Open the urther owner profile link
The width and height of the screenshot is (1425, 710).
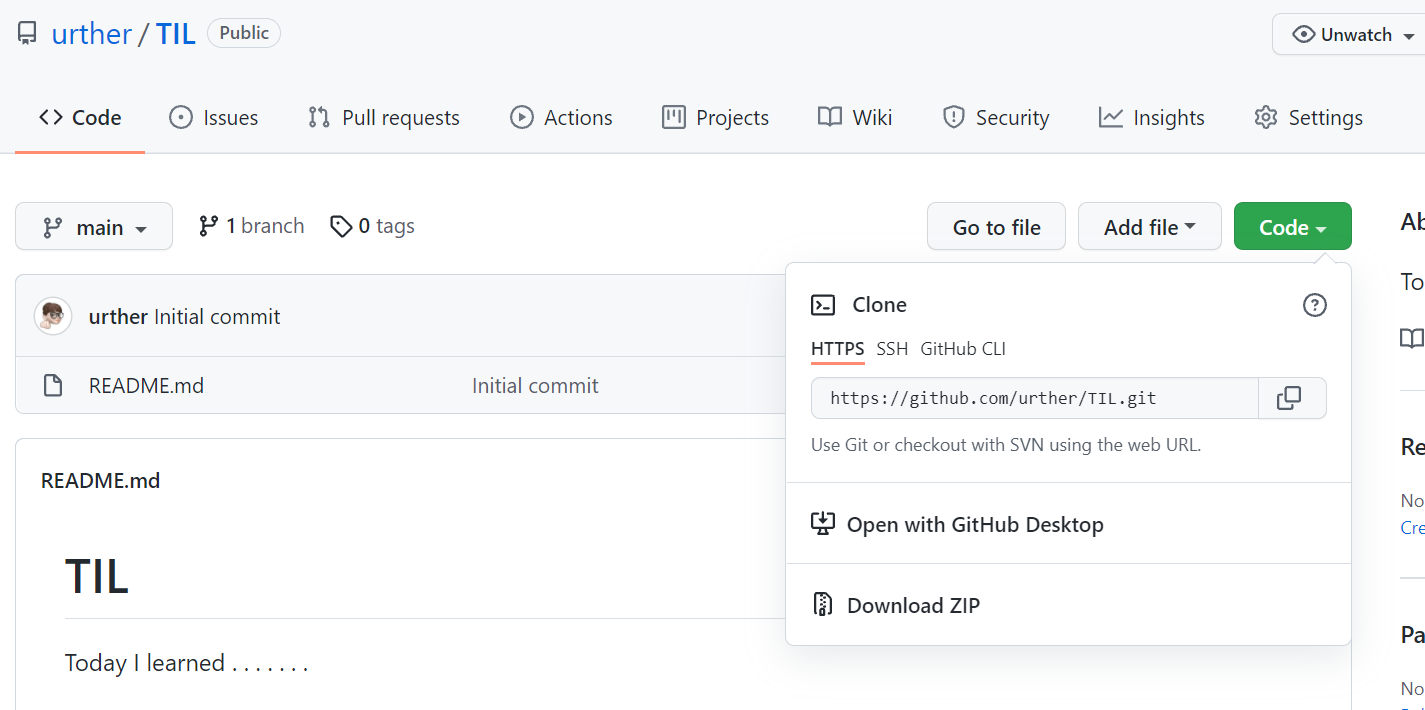pos(92,34)
